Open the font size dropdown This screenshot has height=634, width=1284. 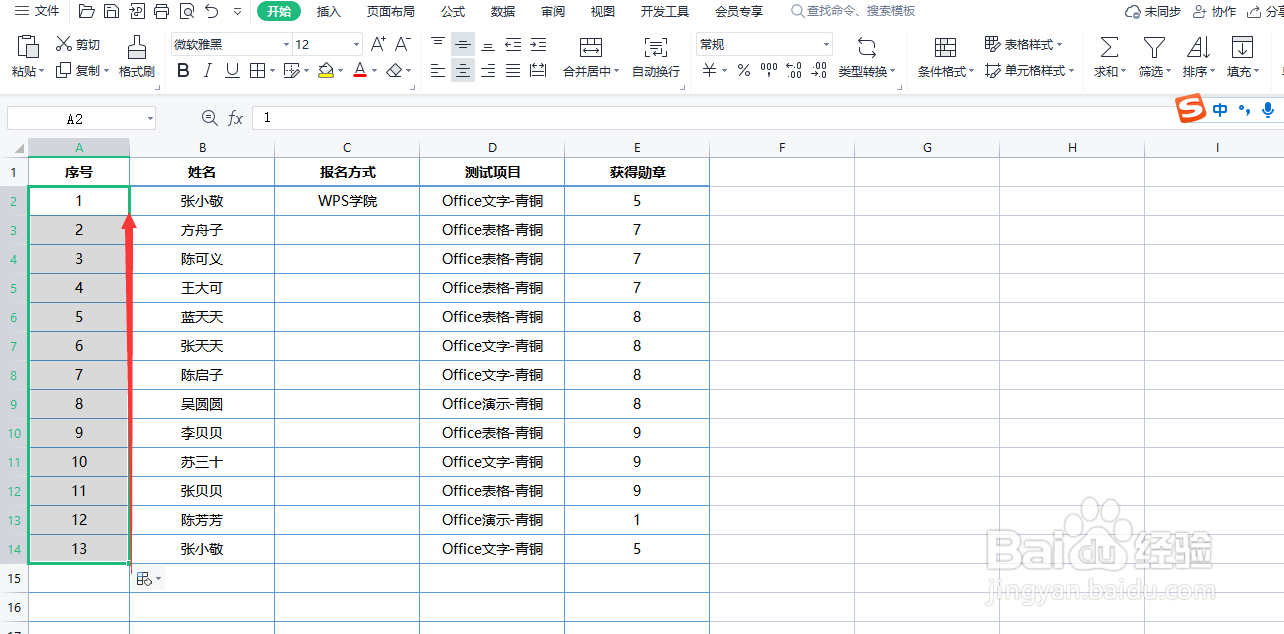tap(355, 44)
